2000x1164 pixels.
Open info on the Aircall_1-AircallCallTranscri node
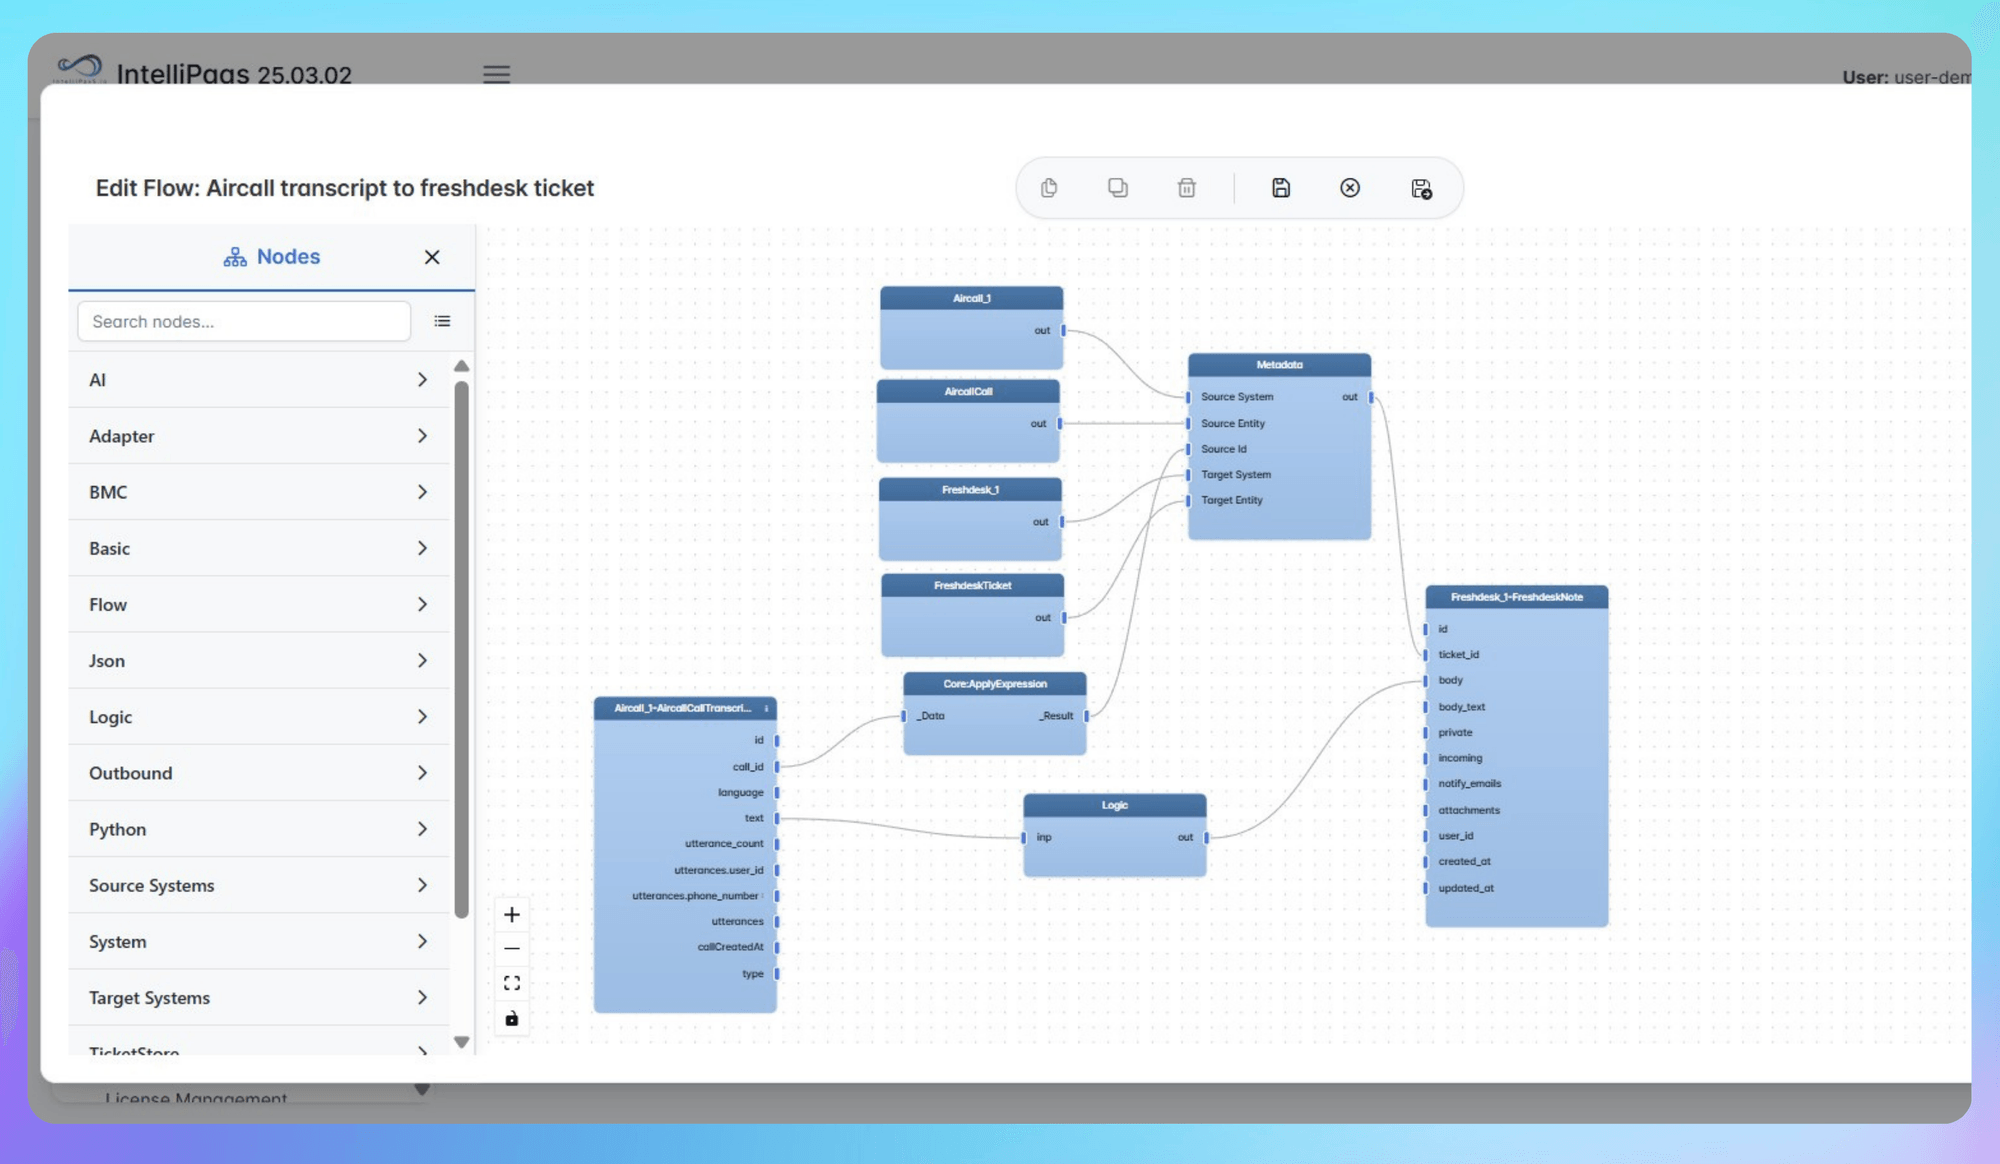[x=766, y=707]
